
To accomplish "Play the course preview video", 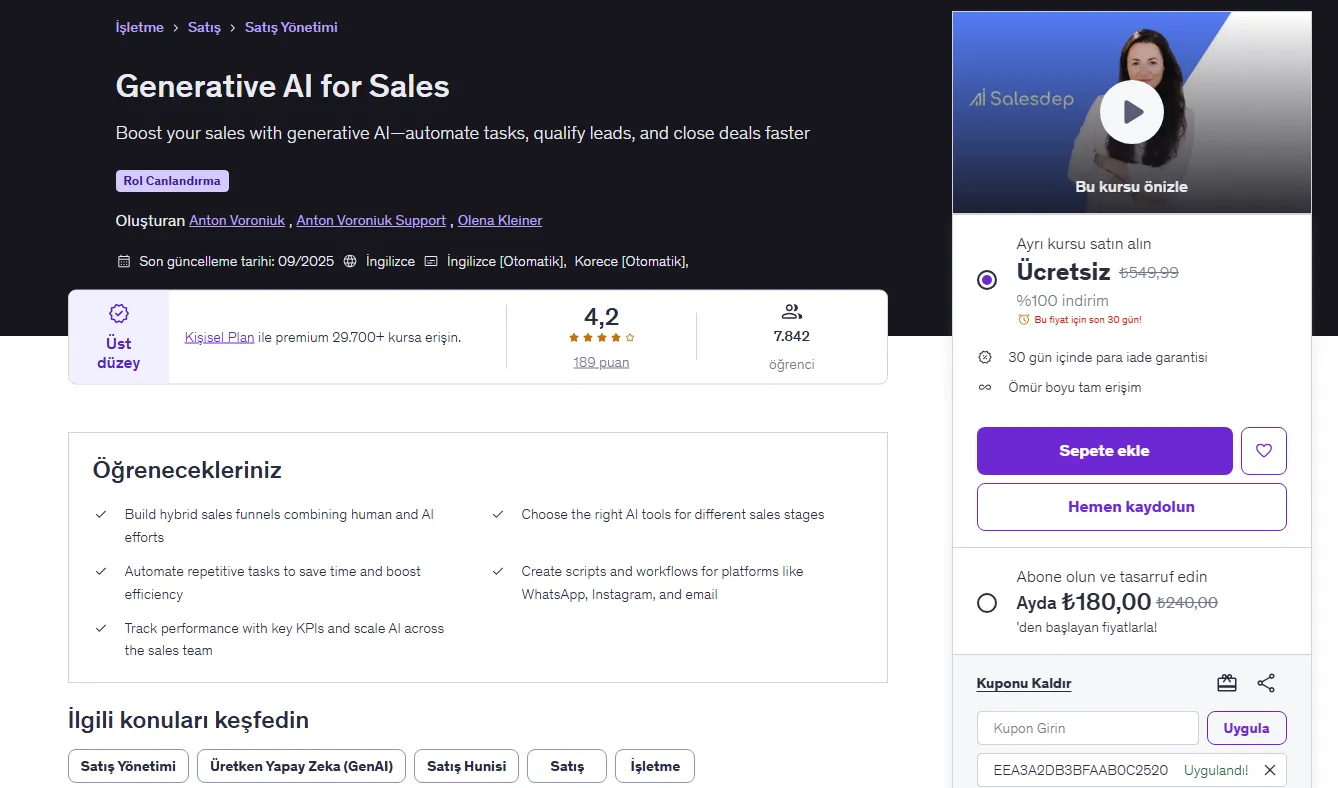I will tap(1131, 112).
